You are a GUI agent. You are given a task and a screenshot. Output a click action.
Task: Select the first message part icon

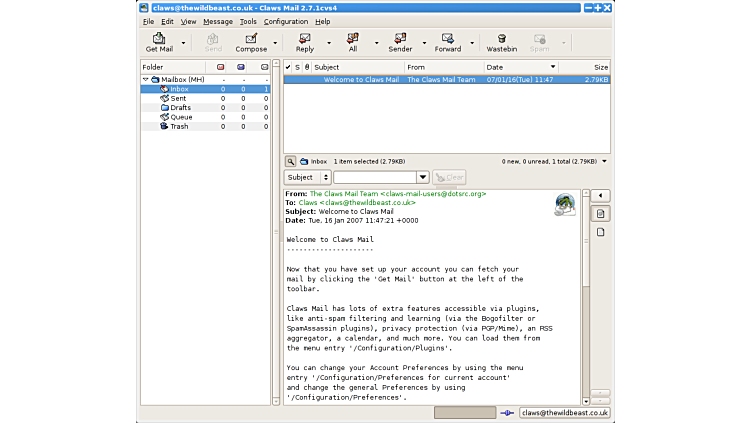[600, 214]
